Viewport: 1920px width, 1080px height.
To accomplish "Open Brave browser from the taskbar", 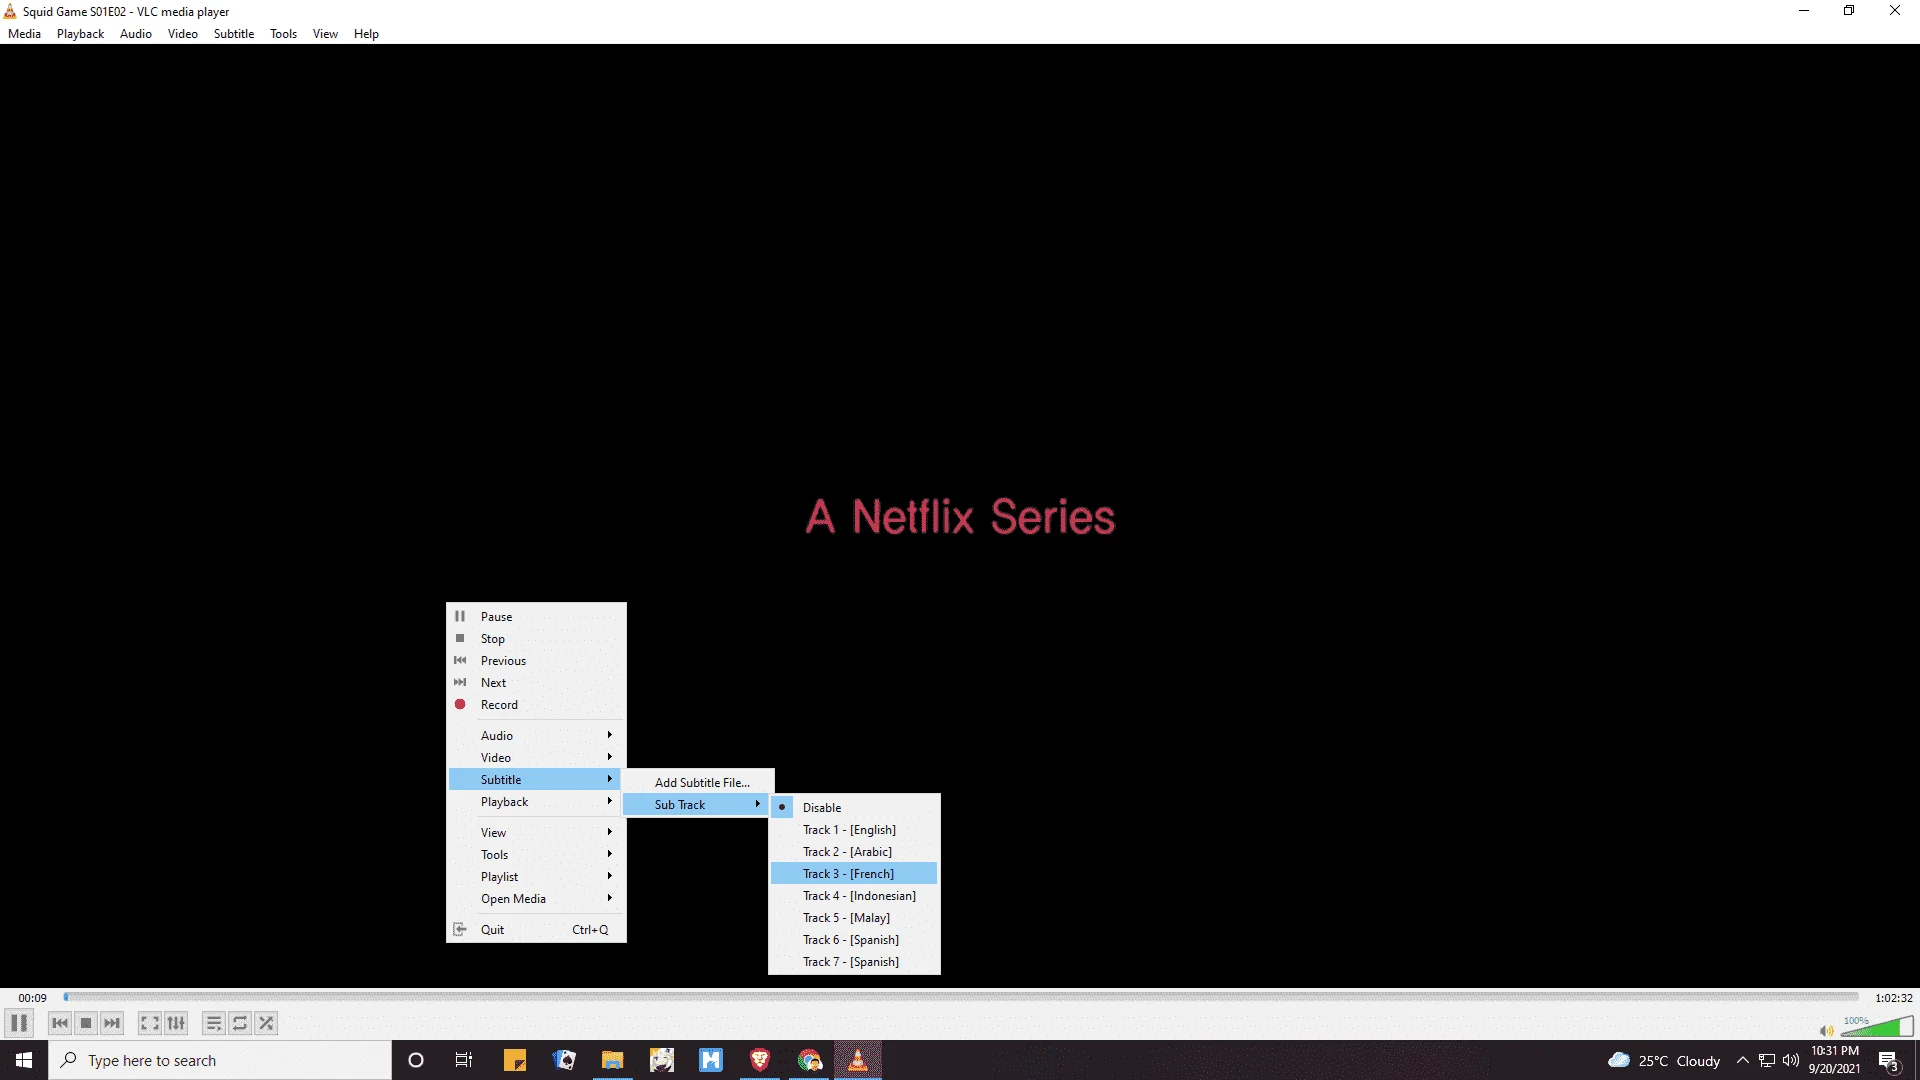I will pos(760,1060).
